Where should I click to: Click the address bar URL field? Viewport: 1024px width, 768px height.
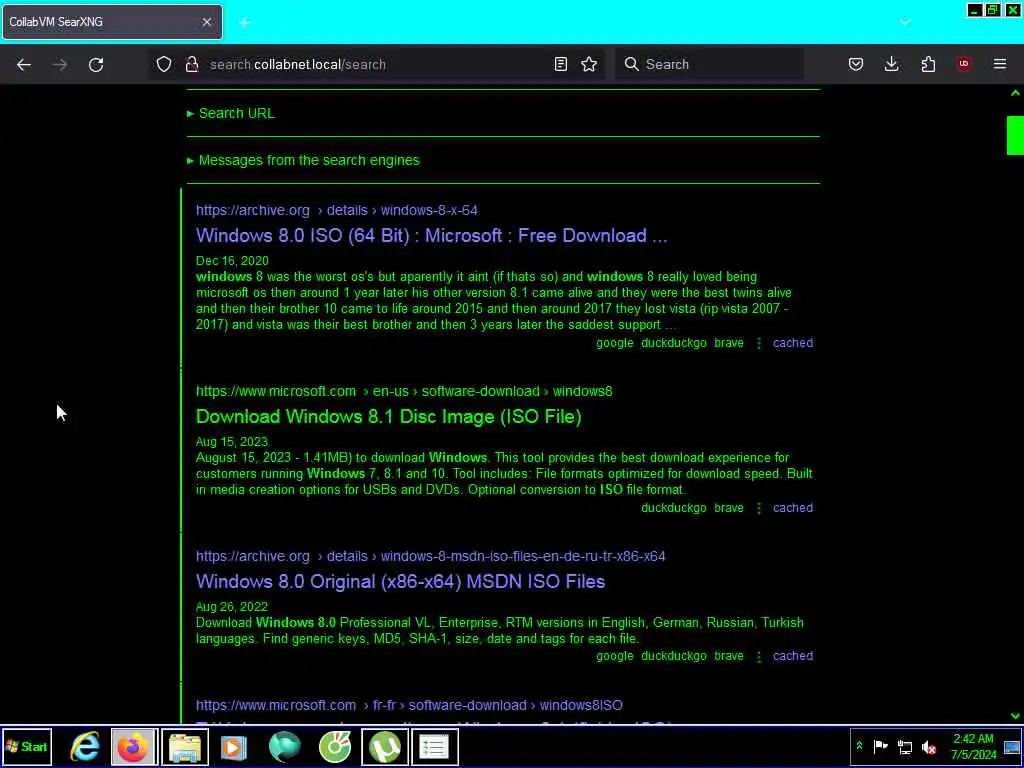click(x=379, y=64)
